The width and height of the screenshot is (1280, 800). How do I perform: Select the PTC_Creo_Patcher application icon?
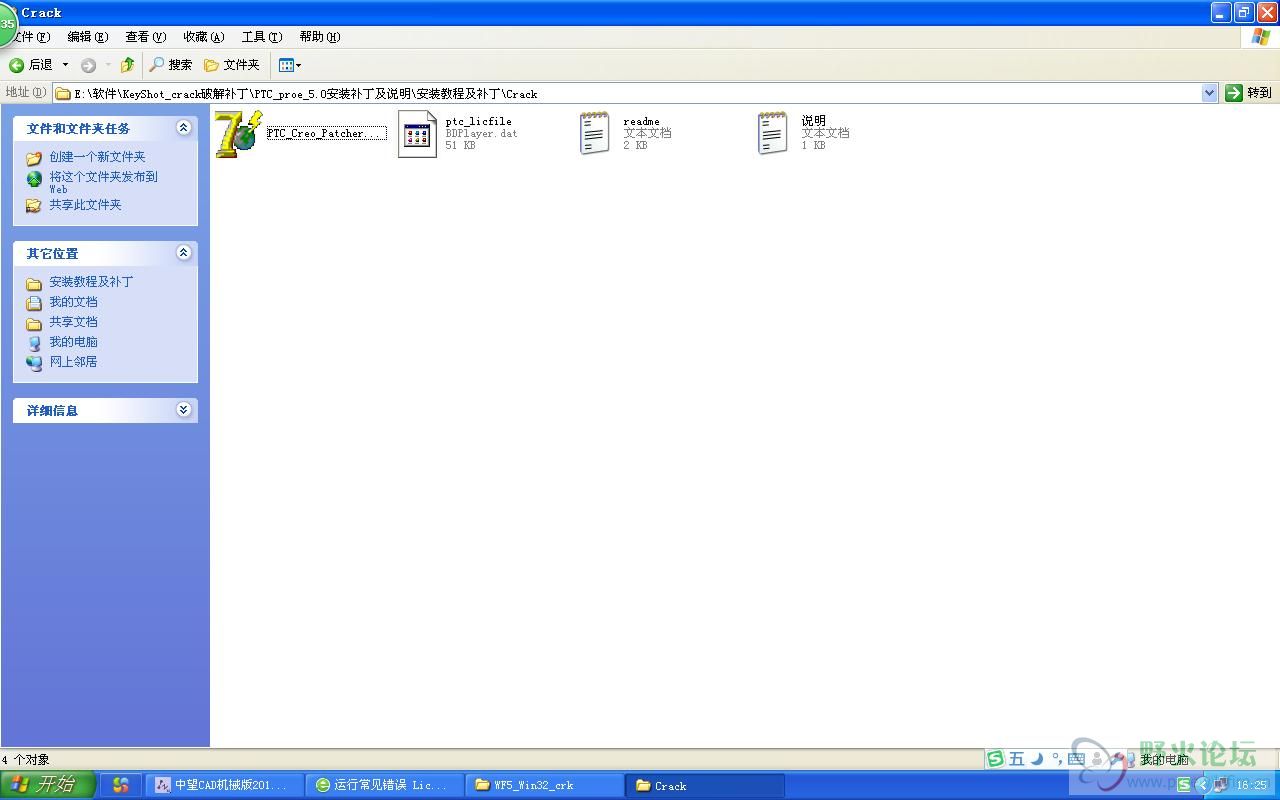click(239, 135)
